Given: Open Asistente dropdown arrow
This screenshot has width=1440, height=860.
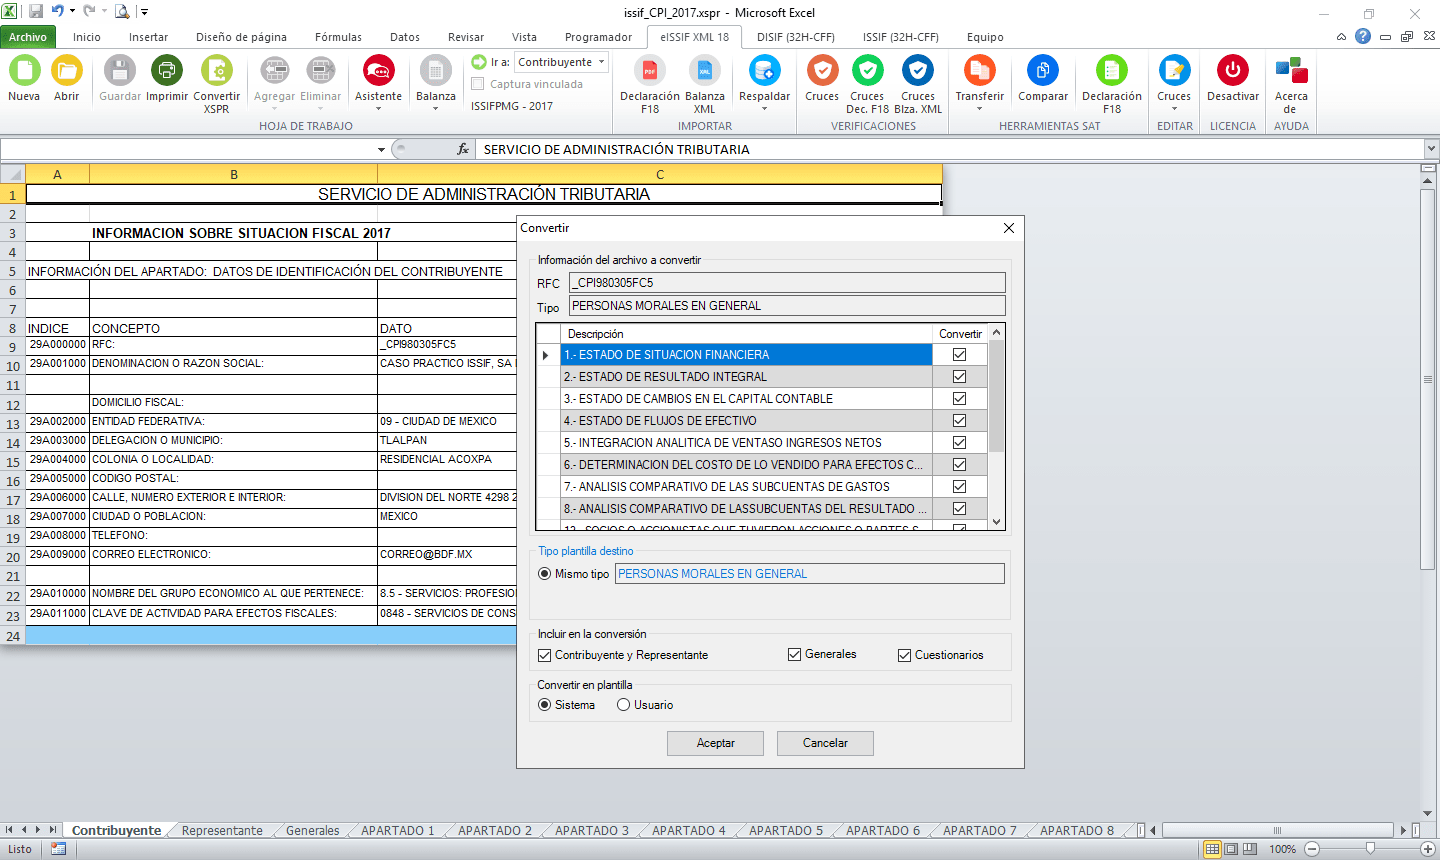Looking at the screenshot, I should click(379, 109).
